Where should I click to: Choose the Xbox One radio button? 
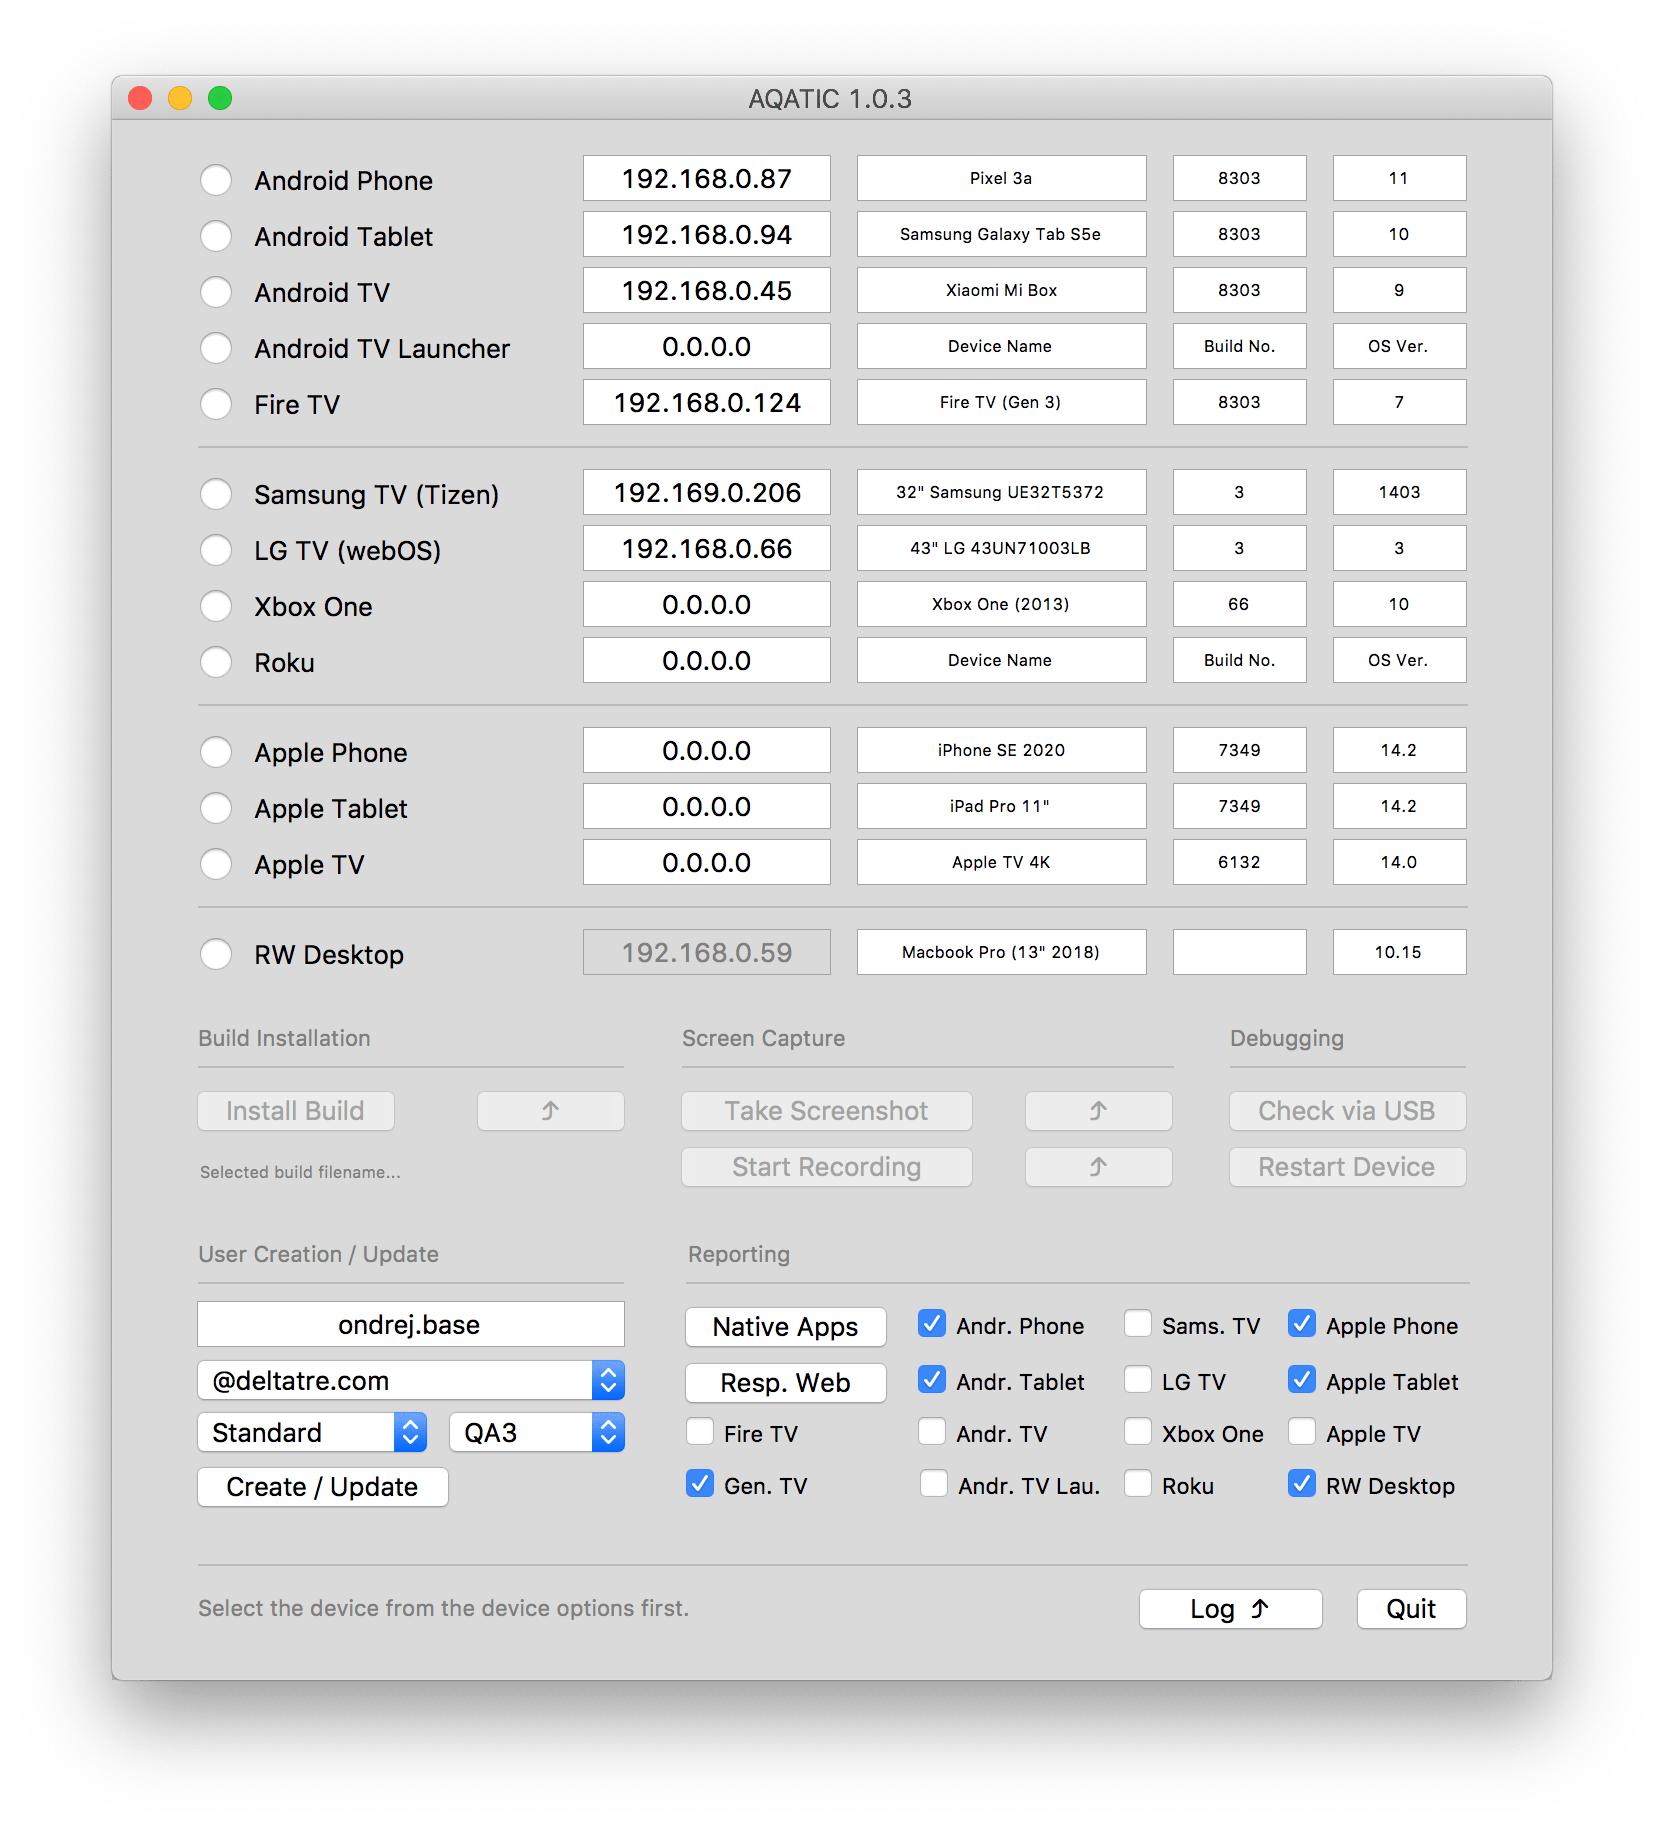tap(216, 606)
